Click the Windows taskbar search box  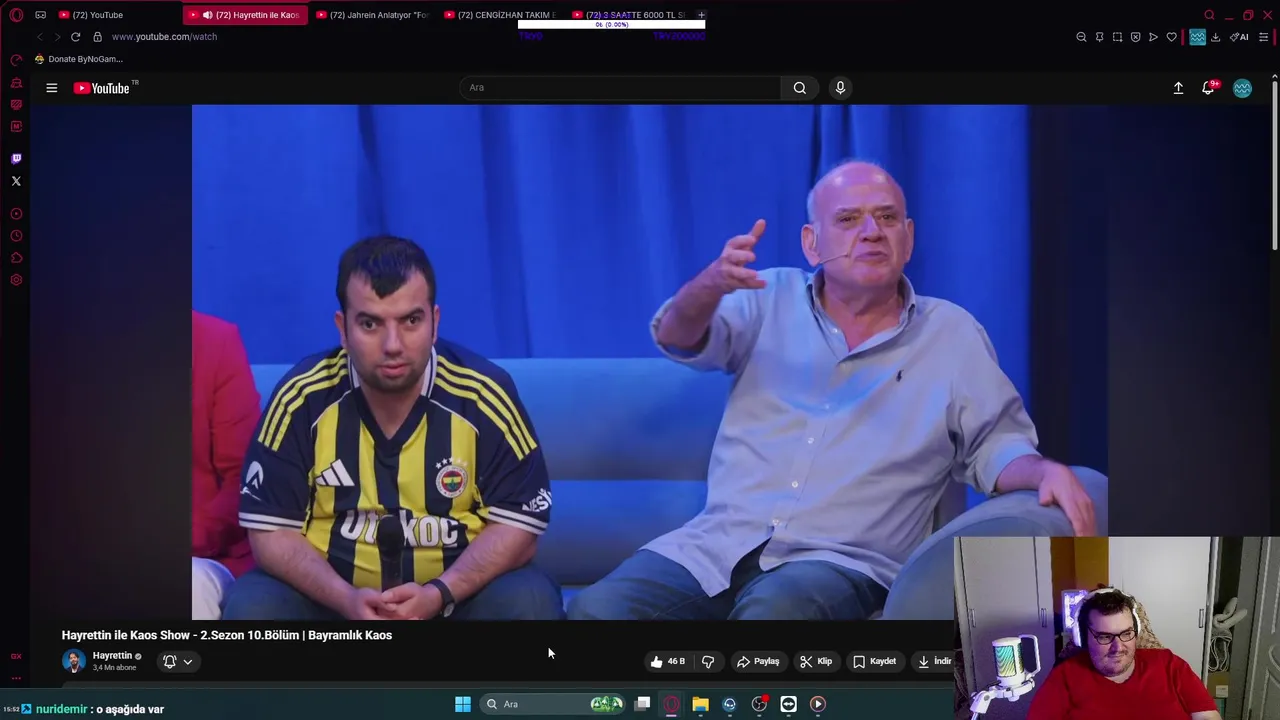click(551, 704)
